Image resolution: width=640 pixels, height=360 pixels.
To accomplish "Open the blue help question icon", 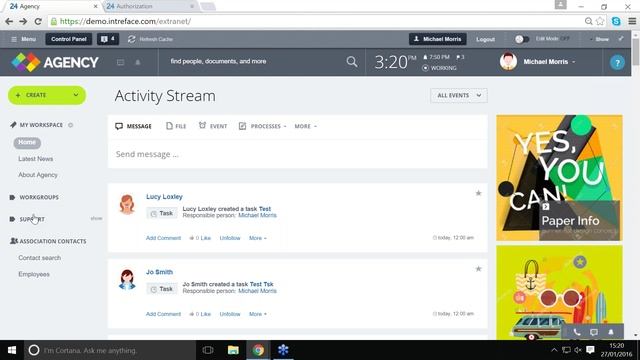I will coord(617,62).
